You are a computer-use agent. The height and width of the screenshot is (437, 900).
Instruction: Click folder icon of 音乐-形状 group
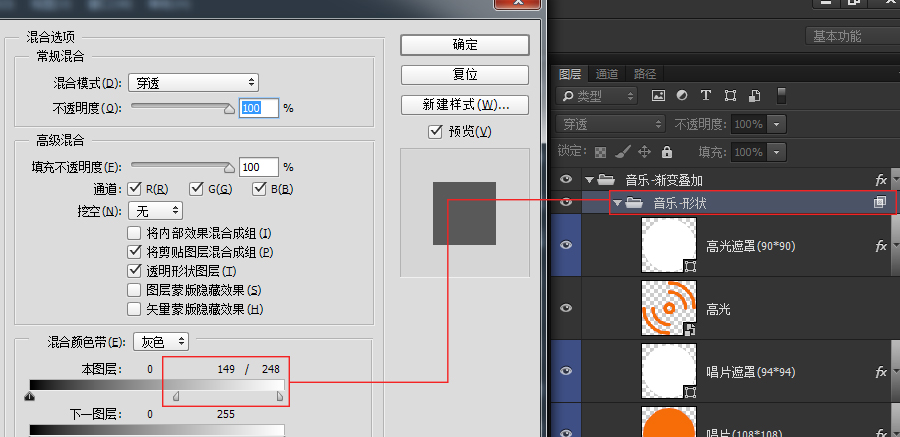pos(634,202)
